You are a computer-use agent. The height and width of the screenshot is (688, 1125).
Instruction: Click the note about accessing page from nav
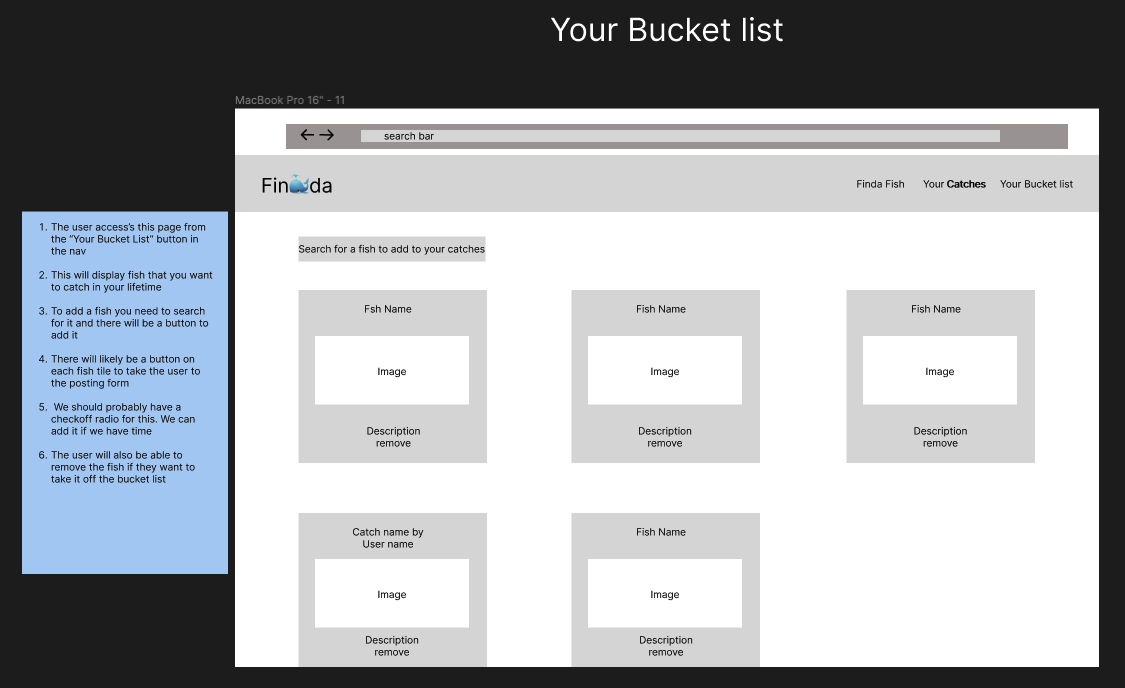coord(122,239)
